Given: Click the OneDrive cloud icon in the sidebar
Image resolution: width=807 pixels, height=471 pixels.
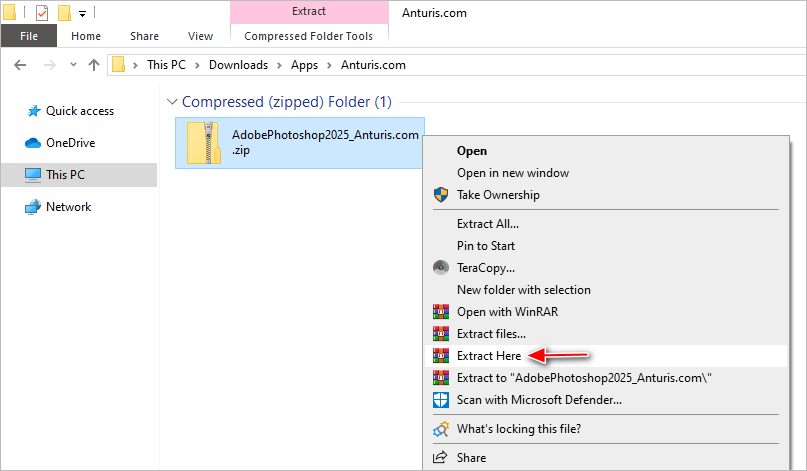Looking at the screenshot, I should pos(33,143).
